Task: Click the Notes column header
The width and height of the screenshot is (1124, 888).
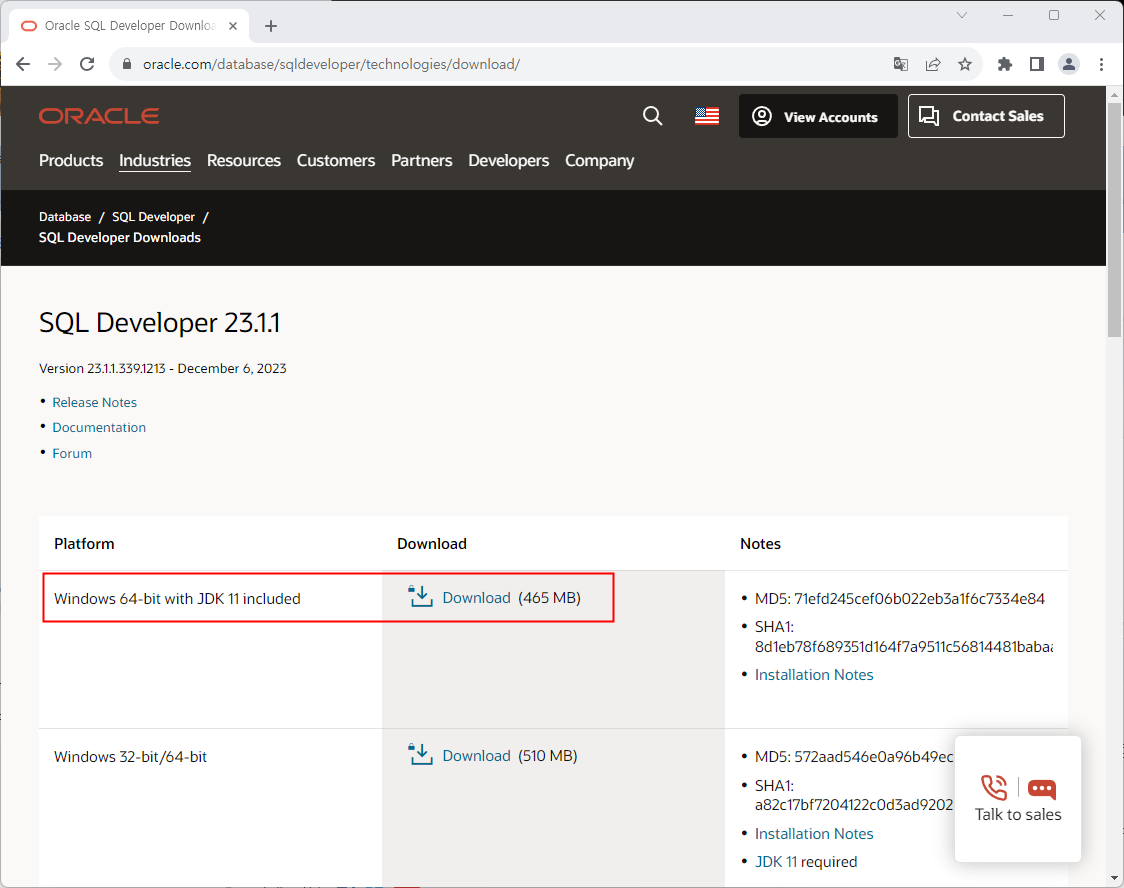Action: pos(760,543)
